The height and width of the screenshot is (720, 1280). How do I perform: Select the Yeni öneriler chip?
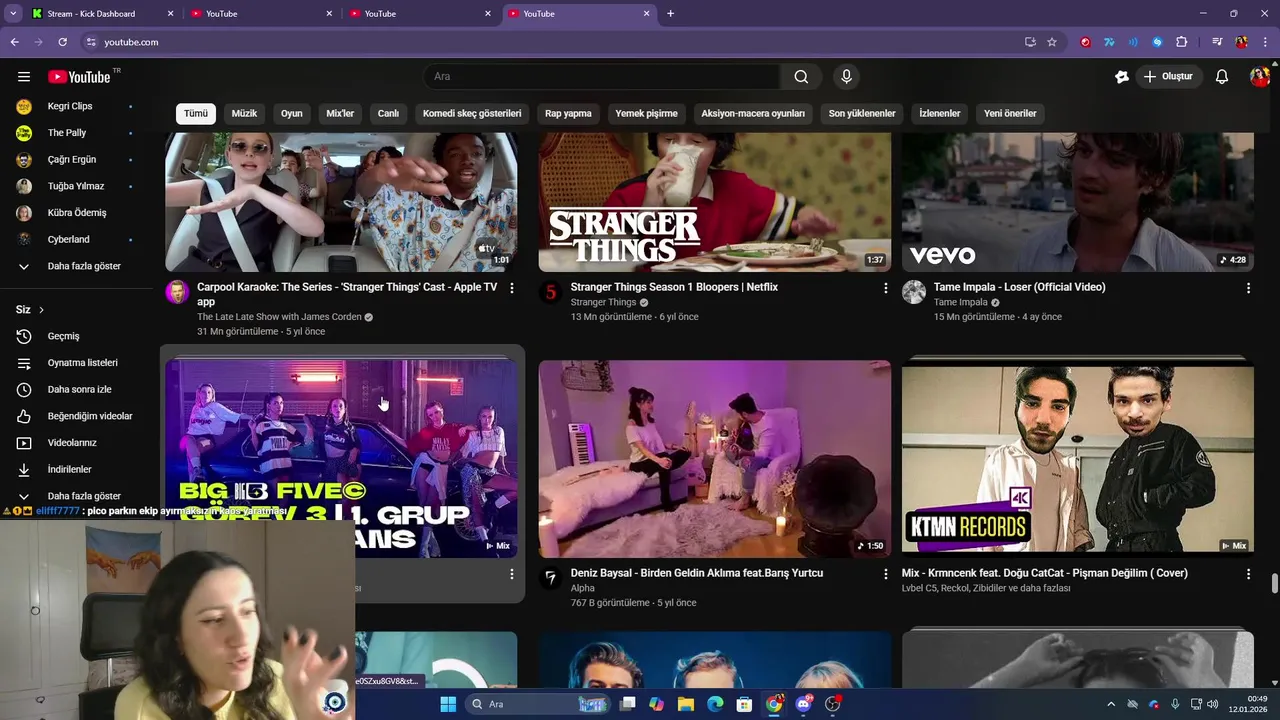[1010, 113]
